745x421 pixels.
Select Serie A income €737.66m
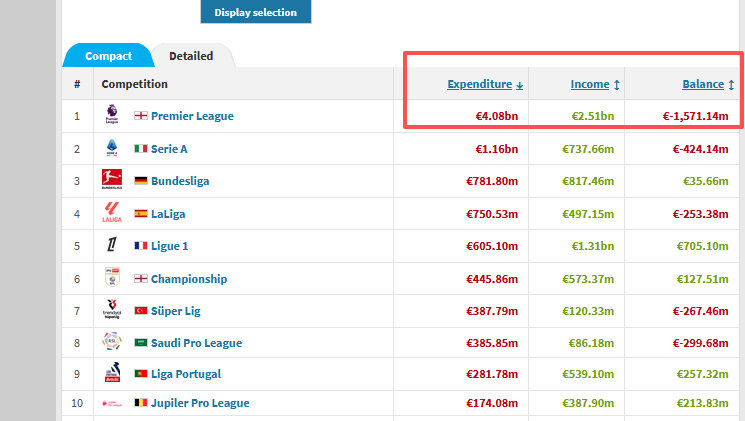[x=588, y=149]
